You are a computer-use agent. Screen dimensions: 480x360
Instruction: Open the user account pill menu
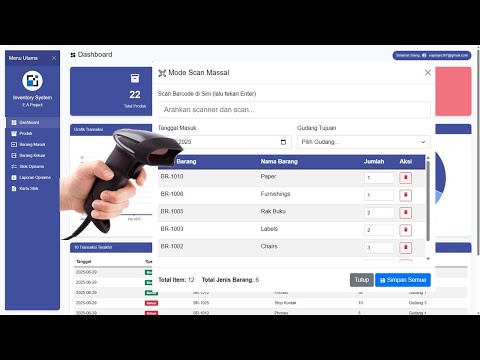point(432,55)
